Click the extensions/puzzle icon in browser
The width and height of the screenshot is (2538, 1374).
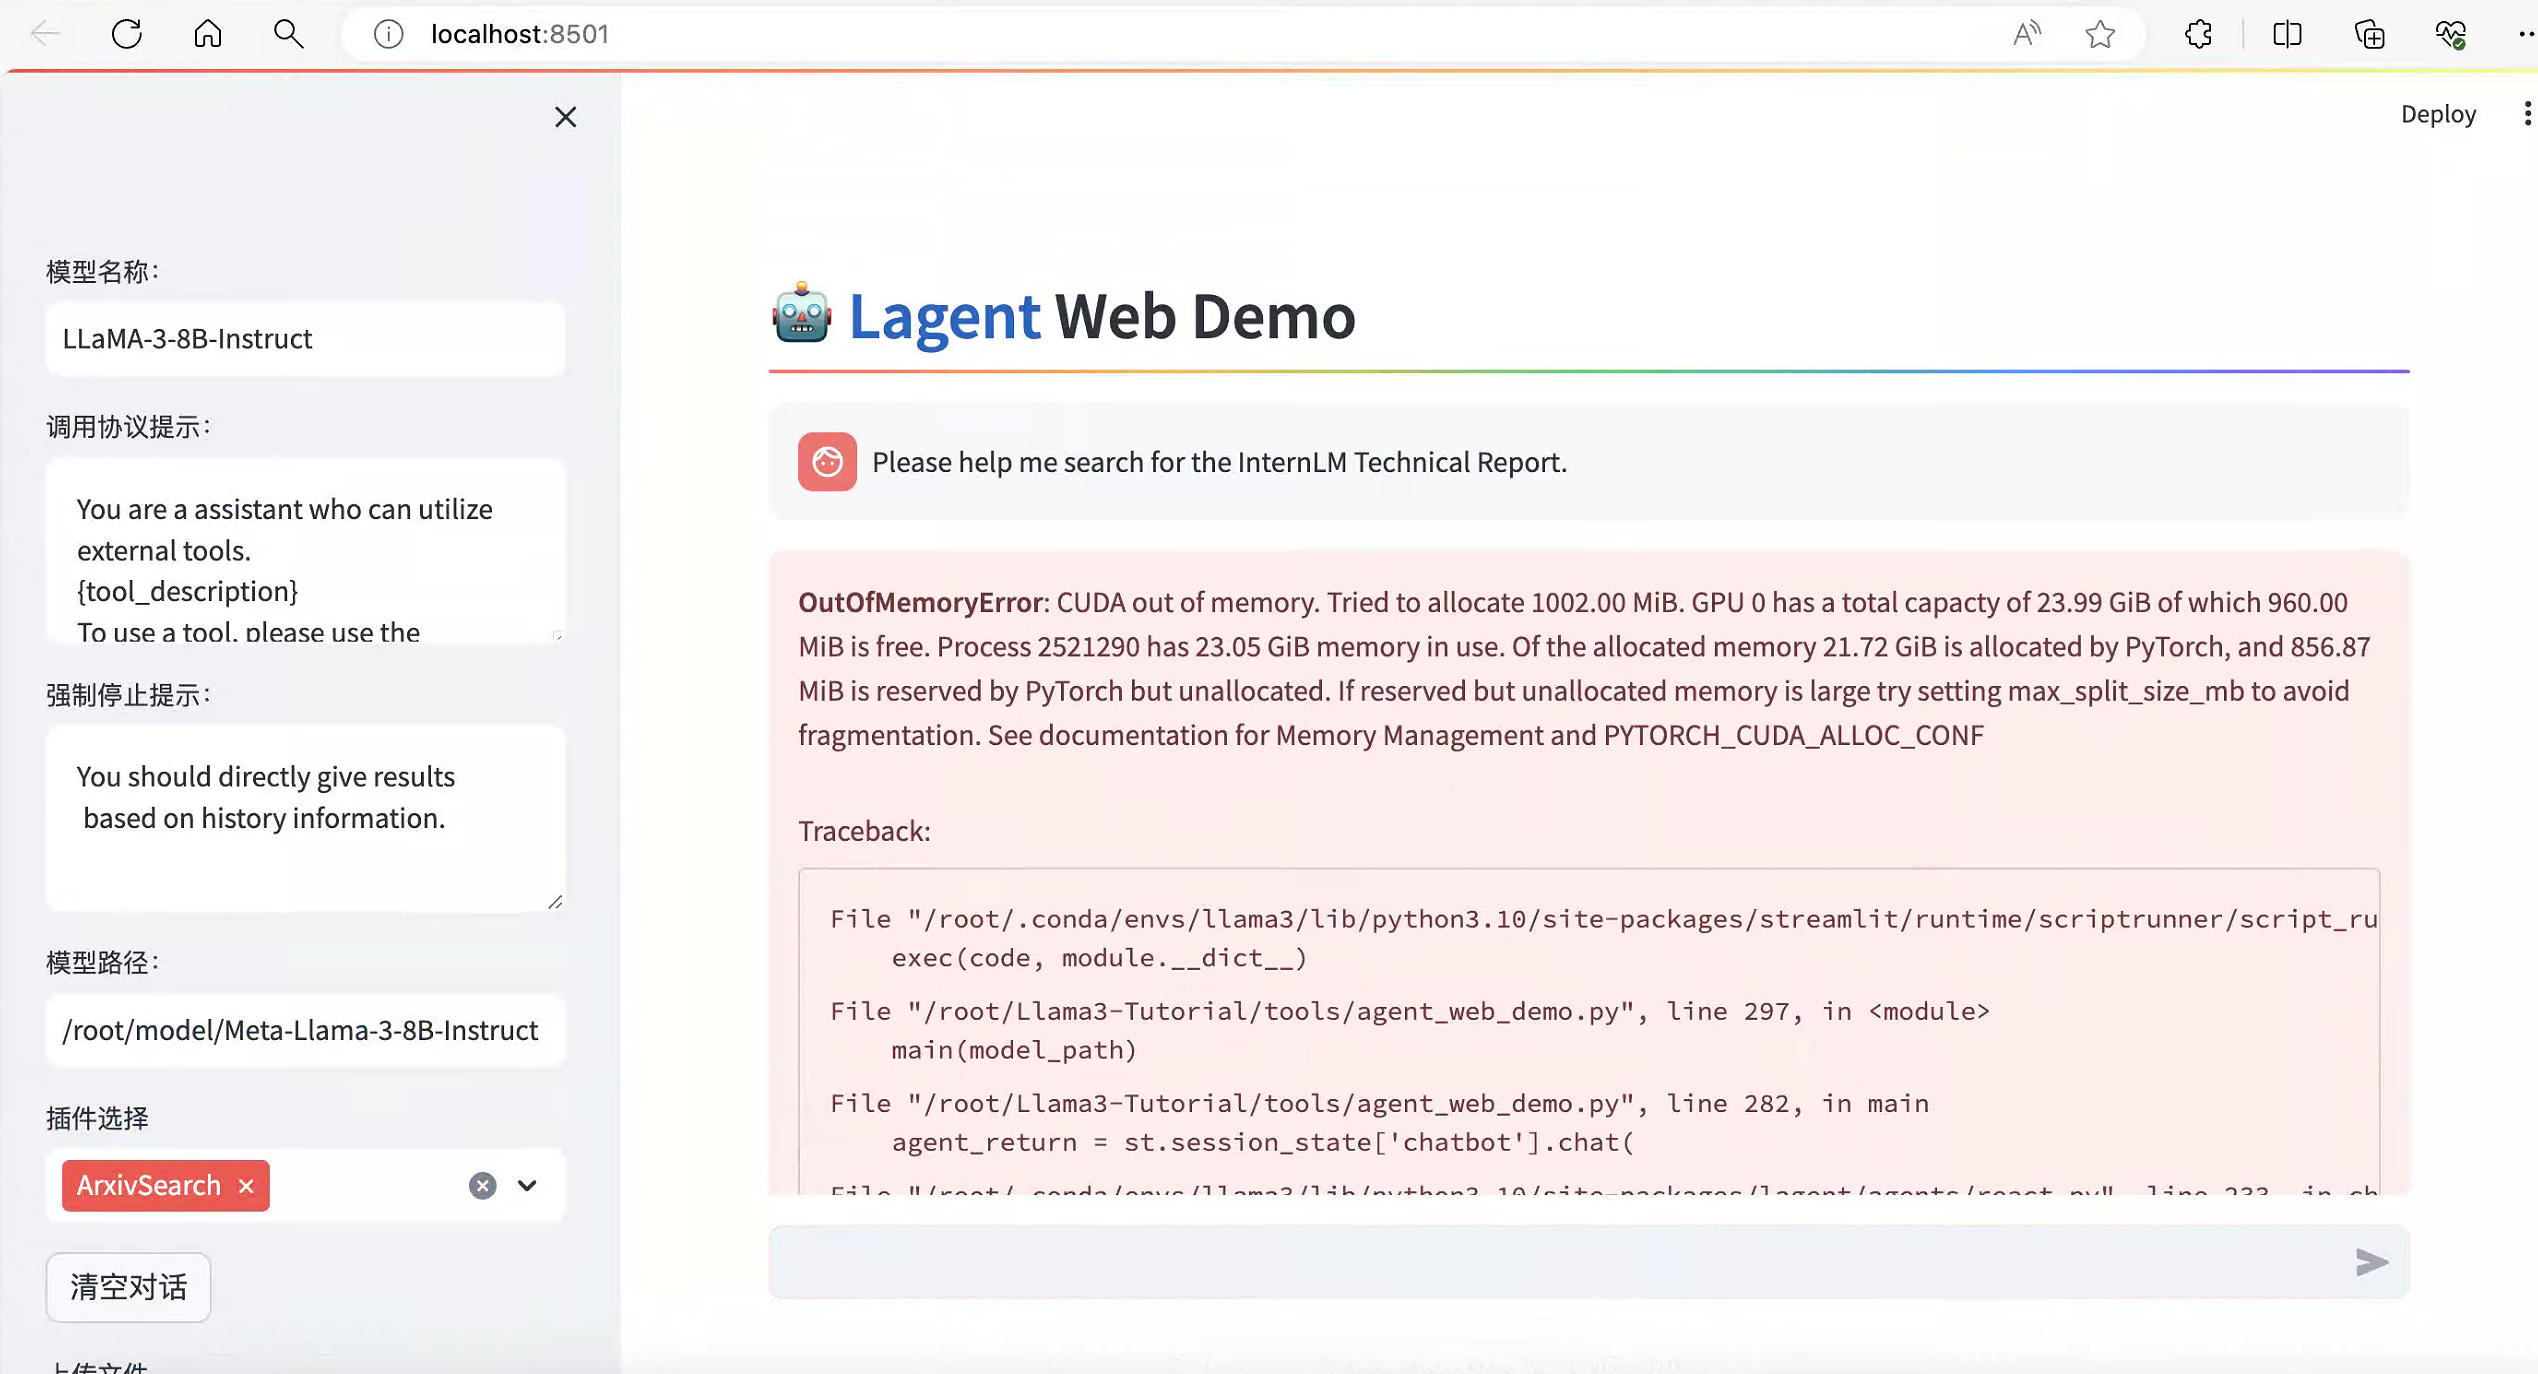(2200, 34)
